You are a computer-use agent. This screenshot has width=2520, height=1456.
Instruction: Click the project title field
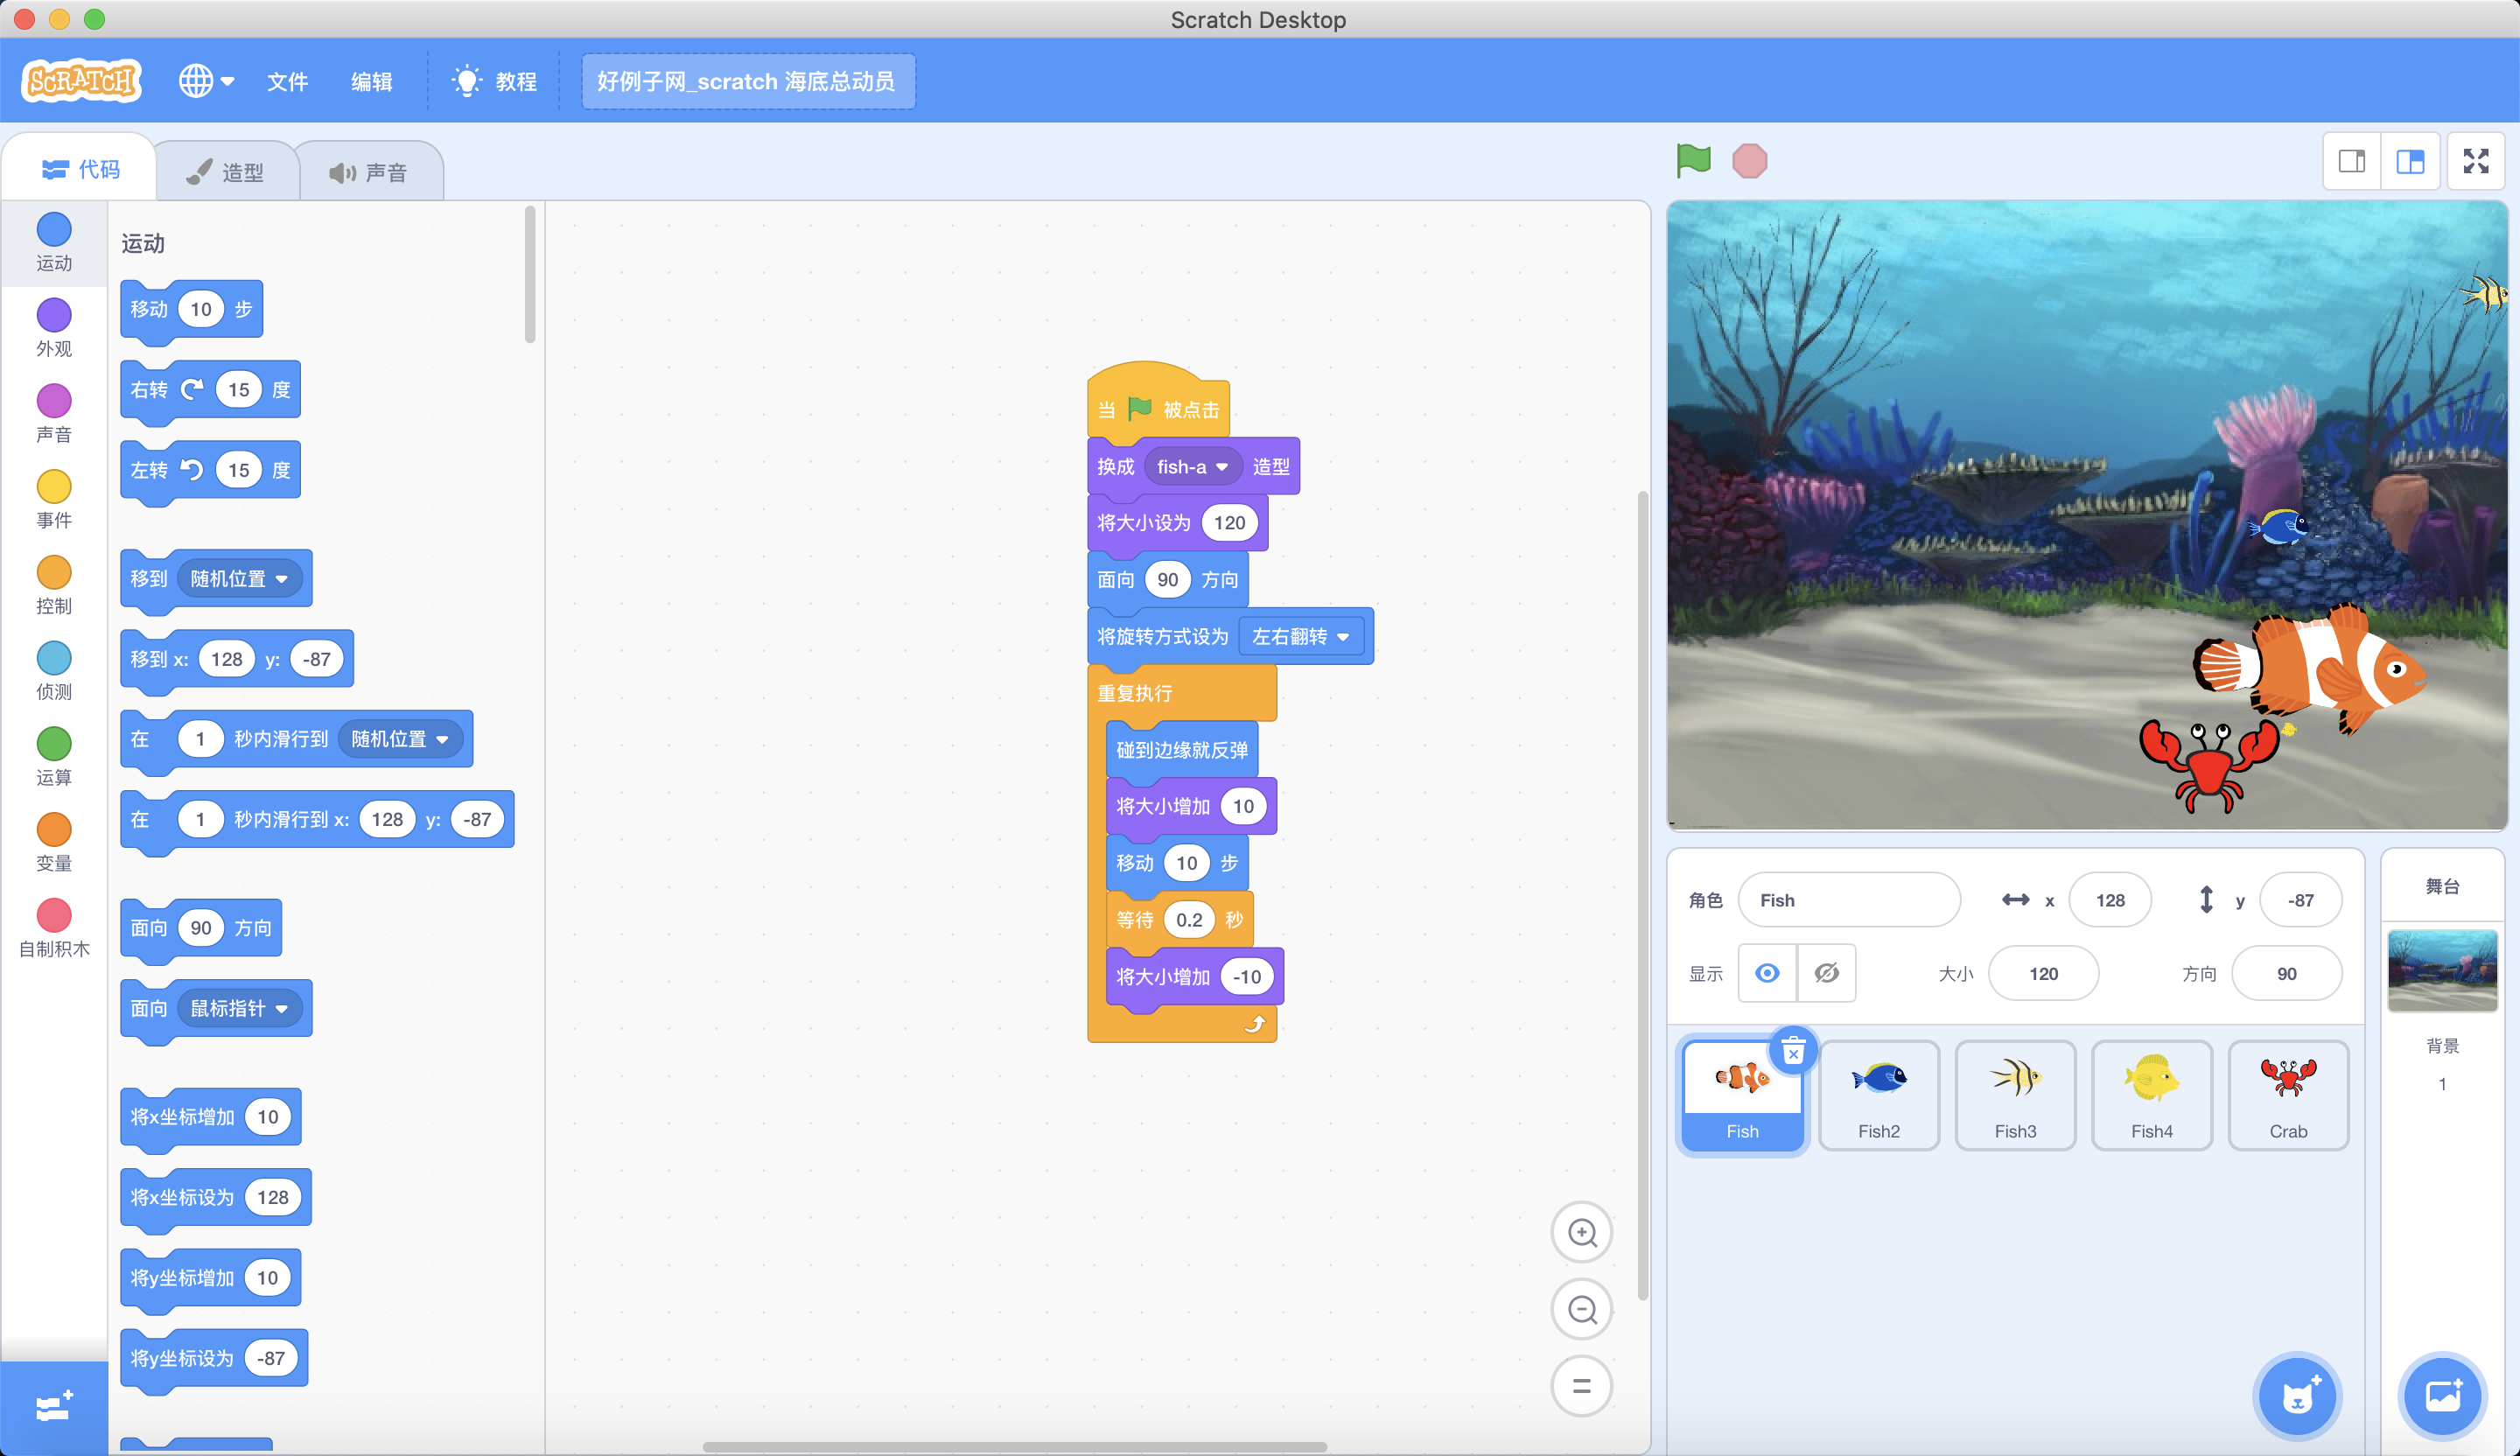click(748, 81)
